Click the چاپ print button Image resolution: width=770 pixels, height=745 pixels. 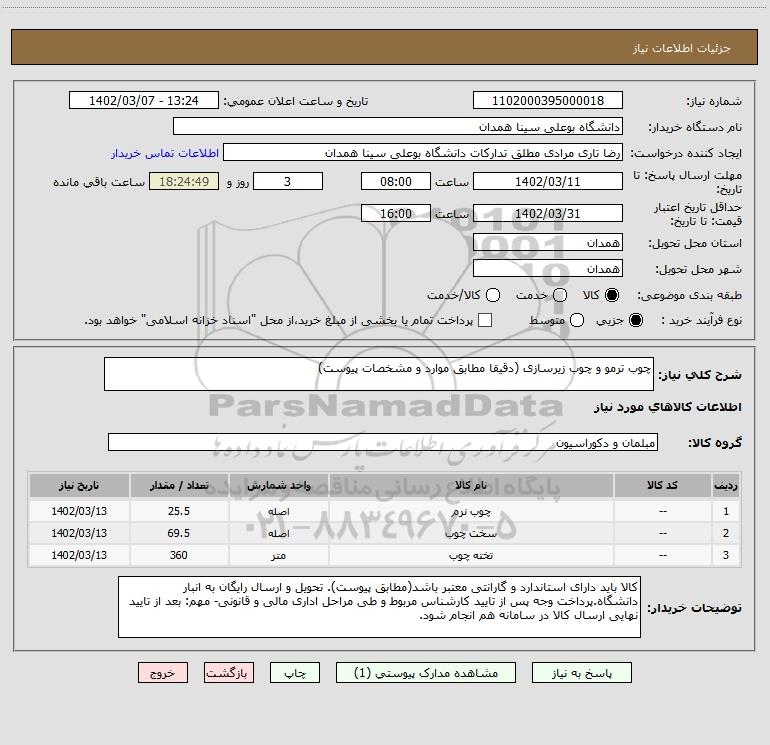pyautogui.click(x=295, y=673)
